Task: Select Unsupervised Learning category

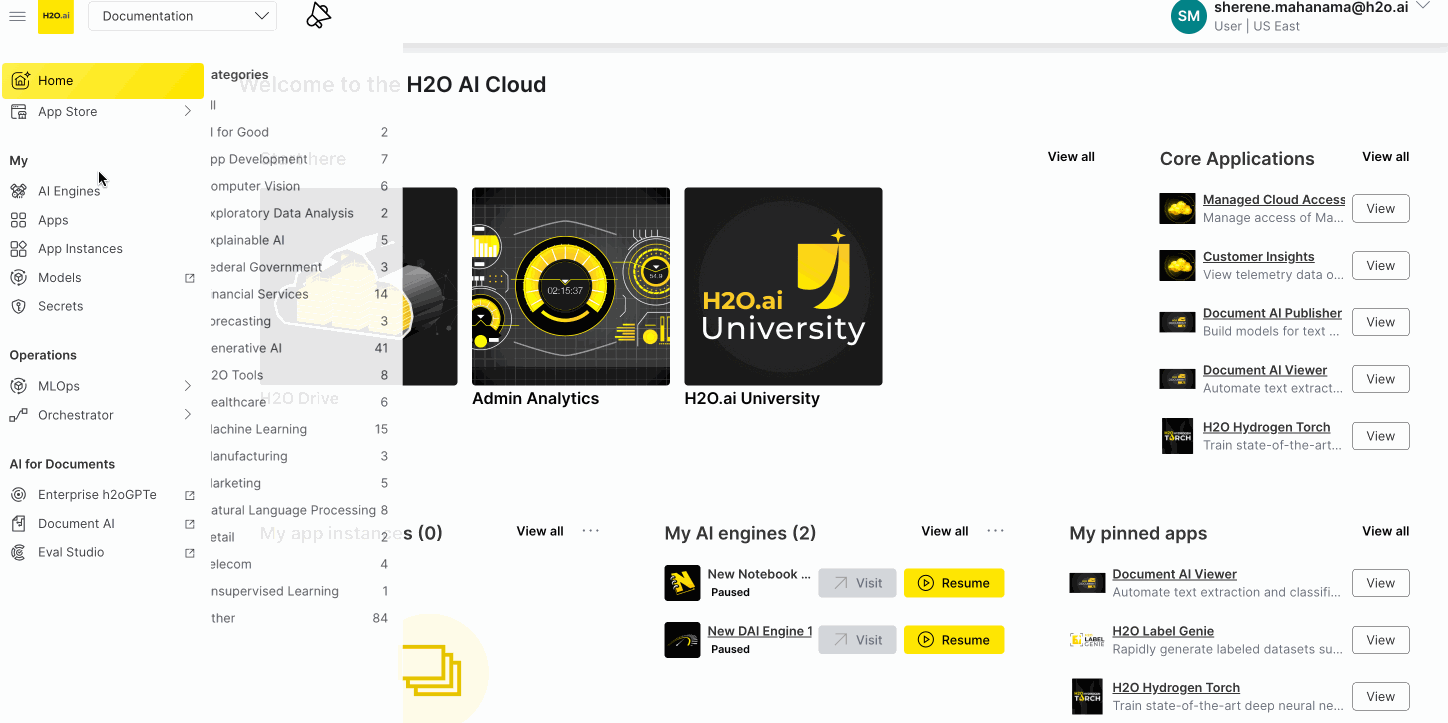Action: [x=299, y=591]
